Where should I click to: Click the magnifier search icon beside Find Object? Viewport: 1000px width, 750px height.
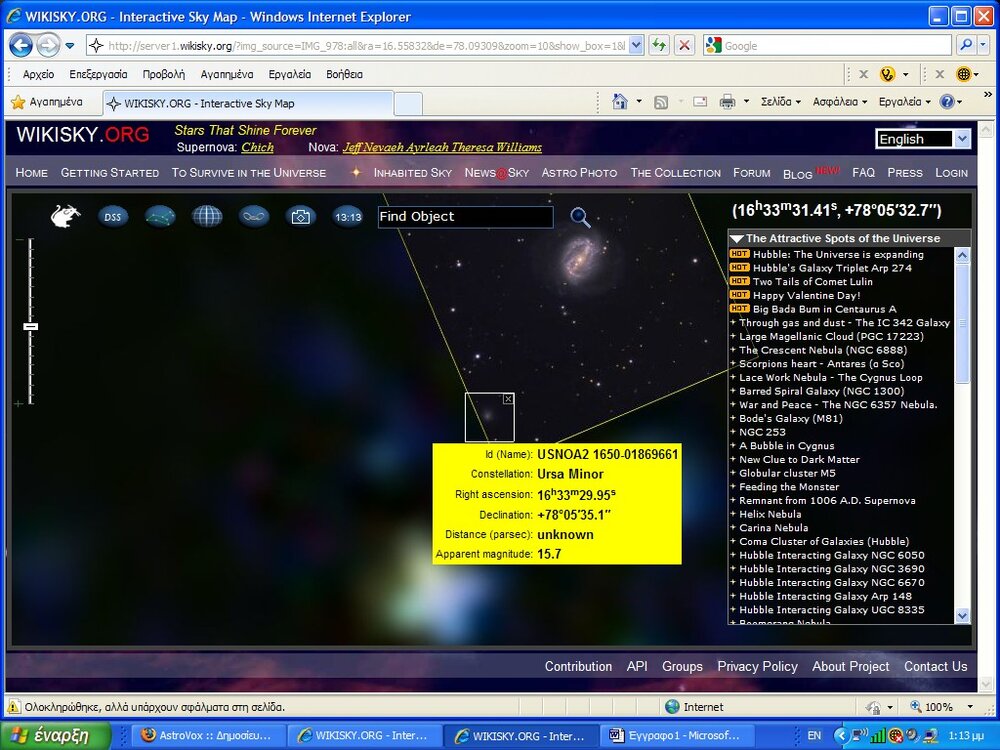coord(580,217)
